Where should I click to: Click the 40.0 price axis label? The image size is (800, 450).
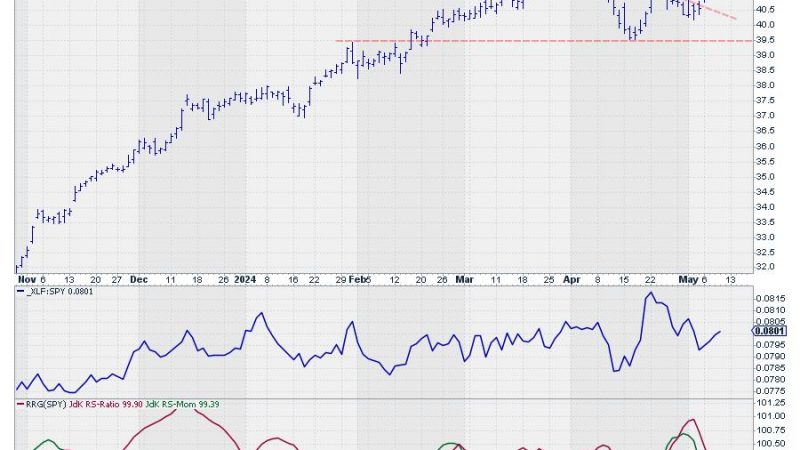765,24
